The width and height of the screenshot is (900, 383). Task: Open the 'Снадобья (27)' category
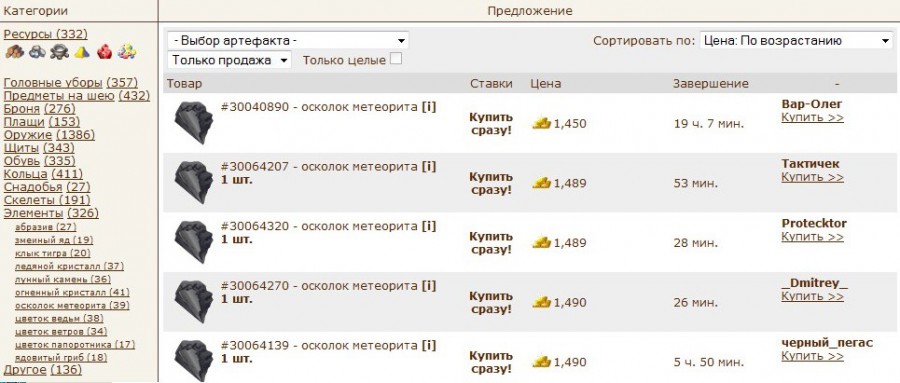[x=47, y=187]
